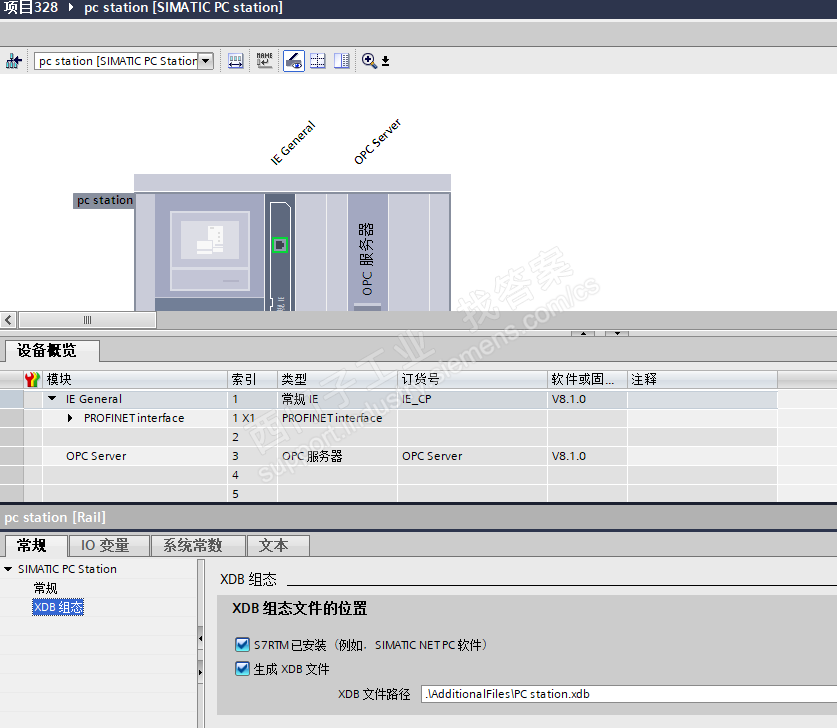Collapse the IE General row

pos(52,399)
